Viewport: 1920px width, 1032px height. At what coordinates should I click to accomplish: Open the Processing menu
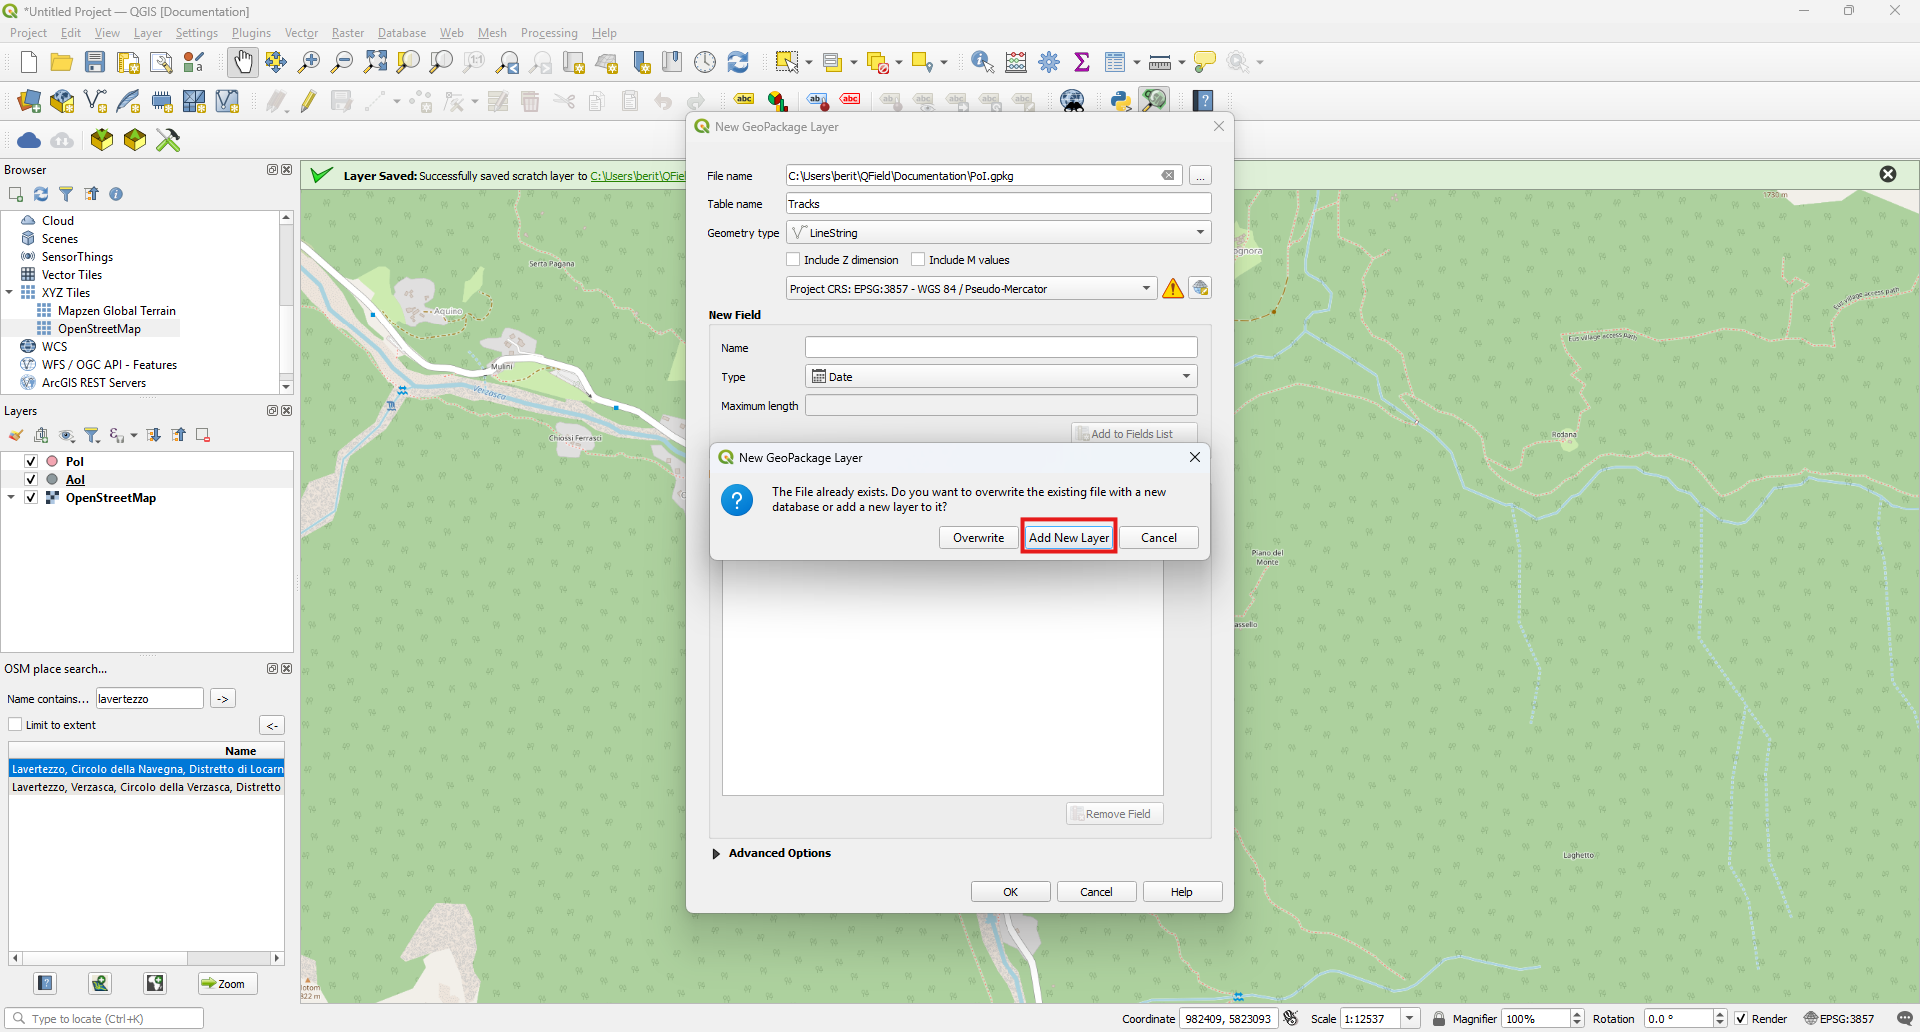[549, 33]
